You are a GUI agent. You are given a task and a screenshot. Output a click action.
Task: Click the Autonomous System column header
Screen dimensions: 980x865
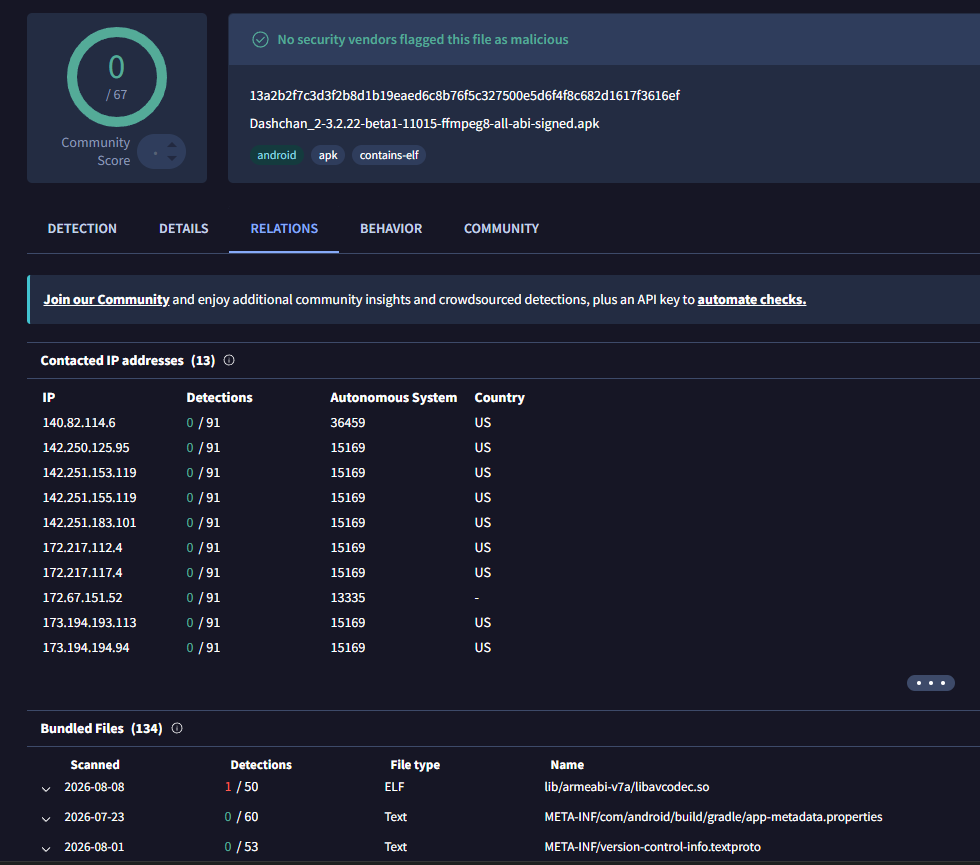(394, 398)
